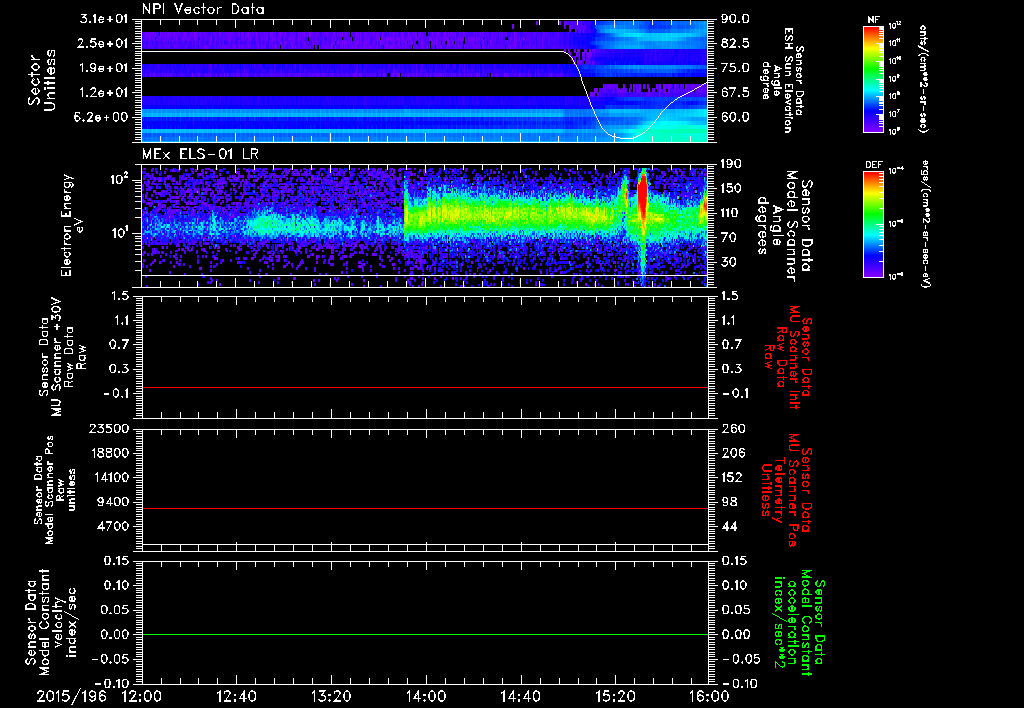Click the 'ESH Sun Elevation Angle' axis label
1024x708 pixels.
click(783, 80)
